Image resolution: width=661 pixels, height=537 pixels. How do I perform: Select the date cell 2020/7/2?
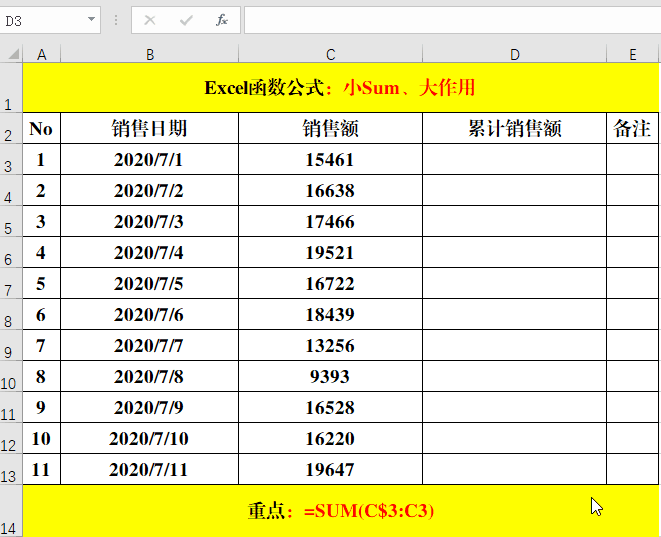tap(150, 191)
